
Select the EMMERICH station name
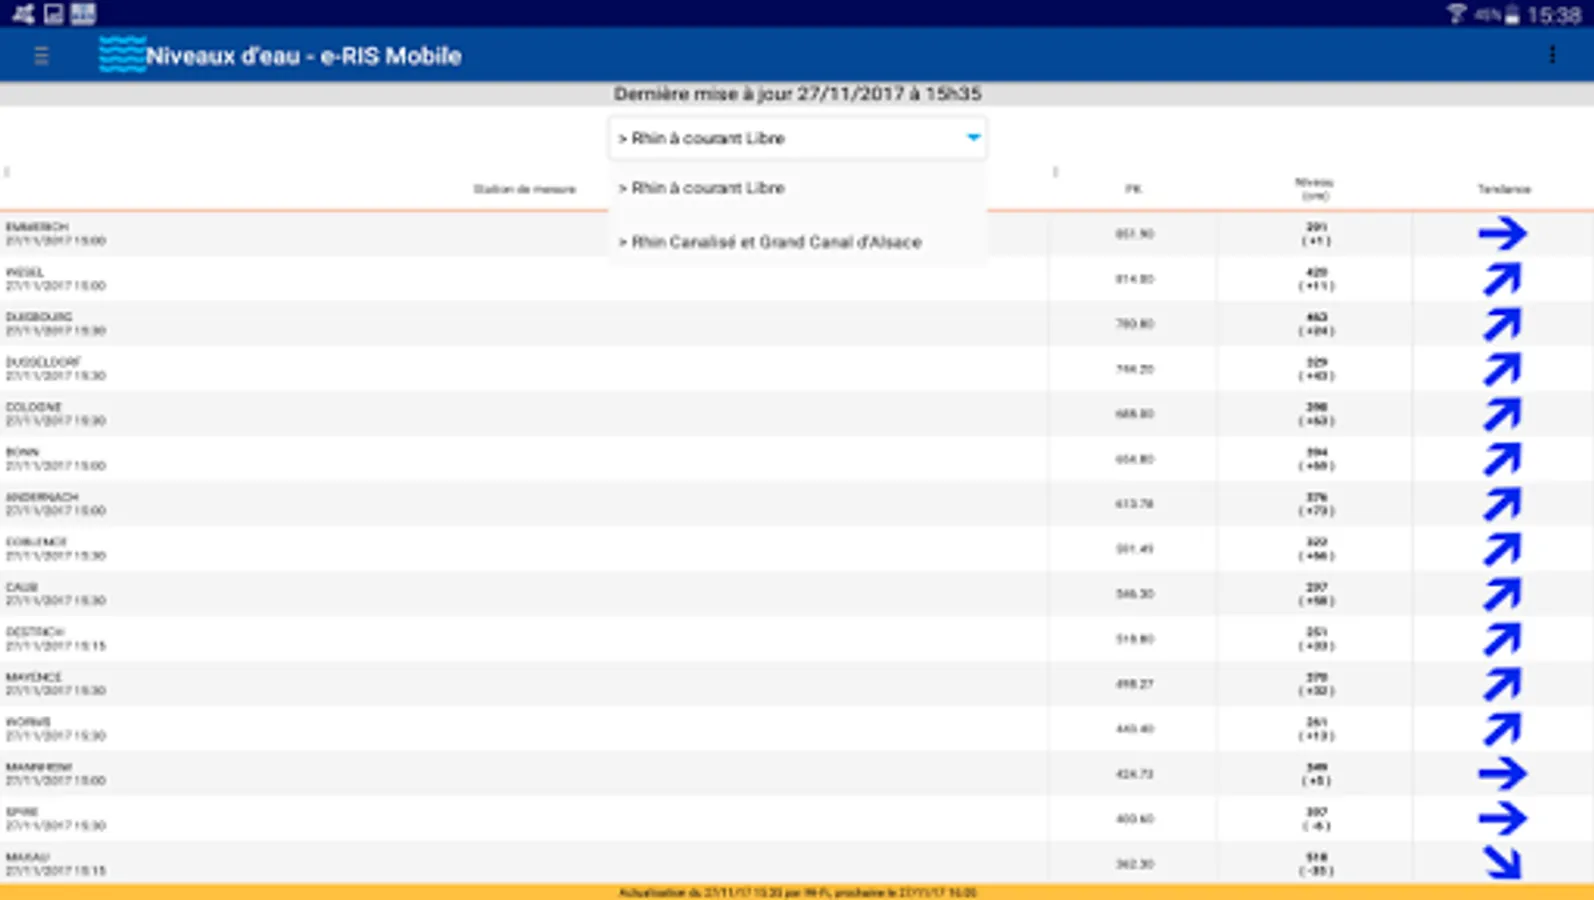[37, 227]
